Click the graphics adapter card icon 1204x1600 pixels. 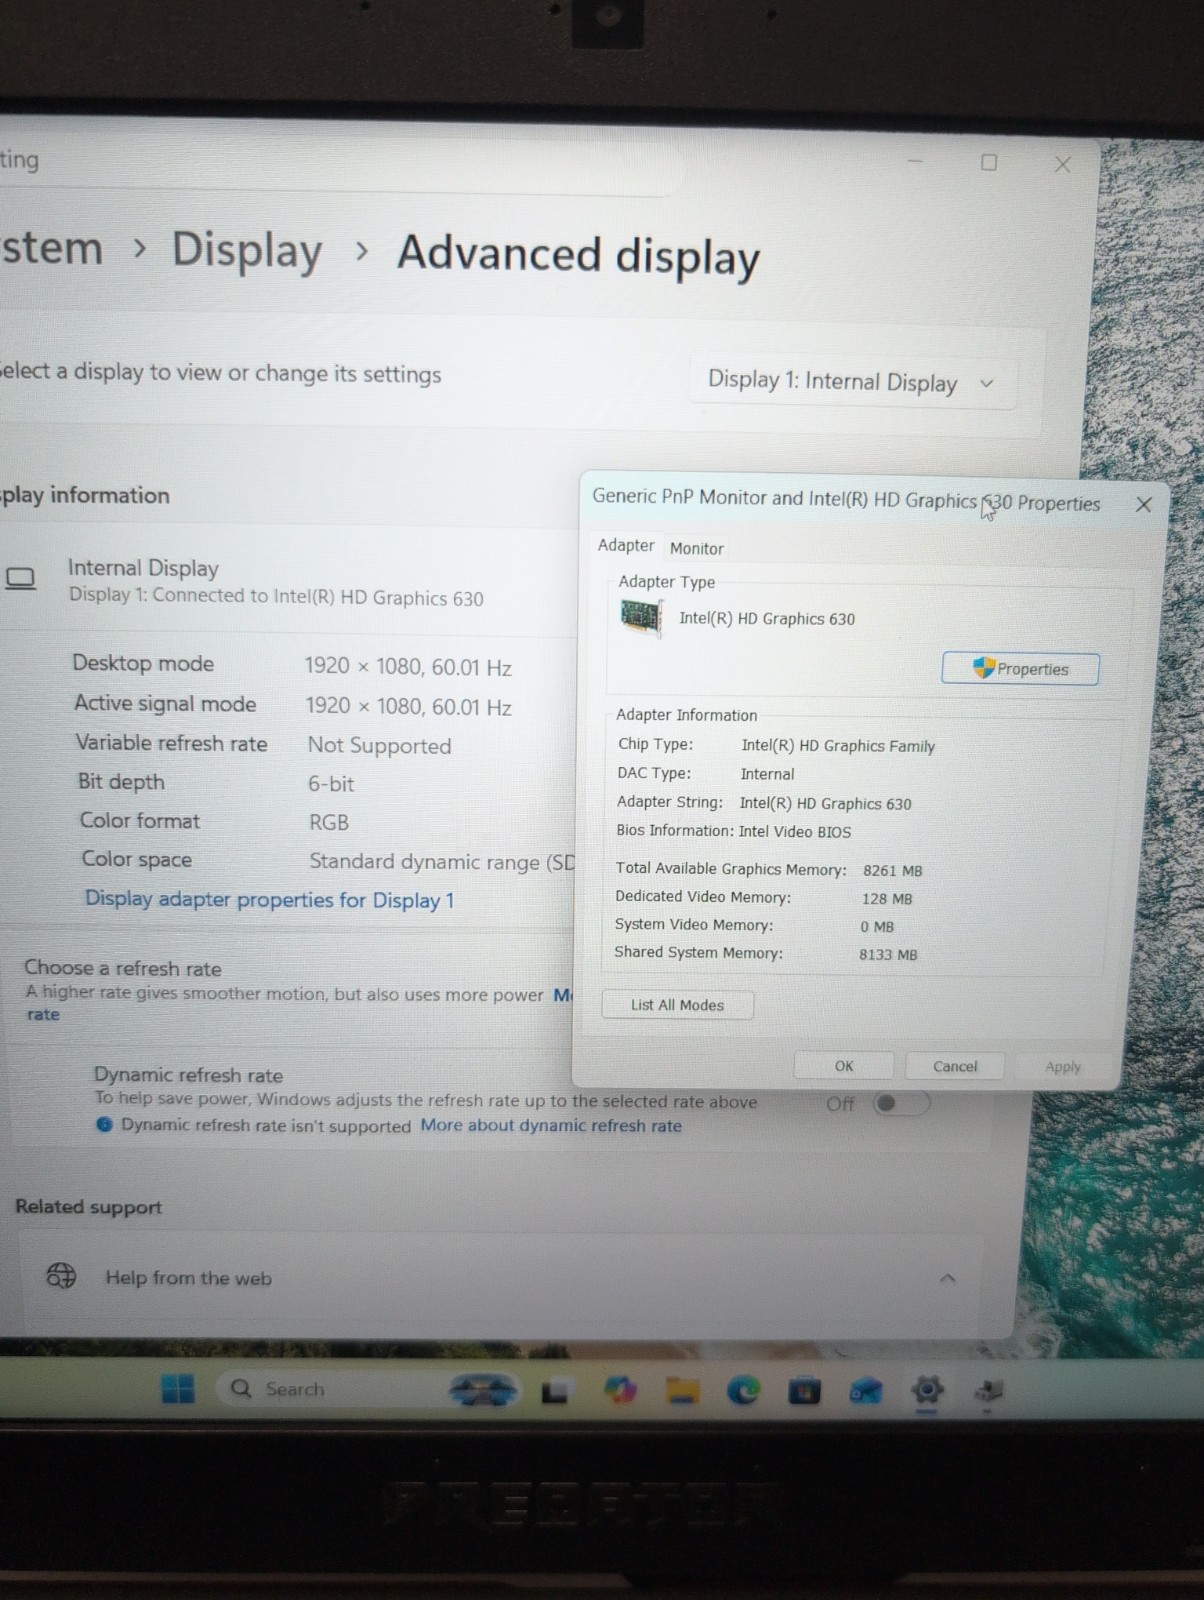pyautogui.click(x=641, y=617)
